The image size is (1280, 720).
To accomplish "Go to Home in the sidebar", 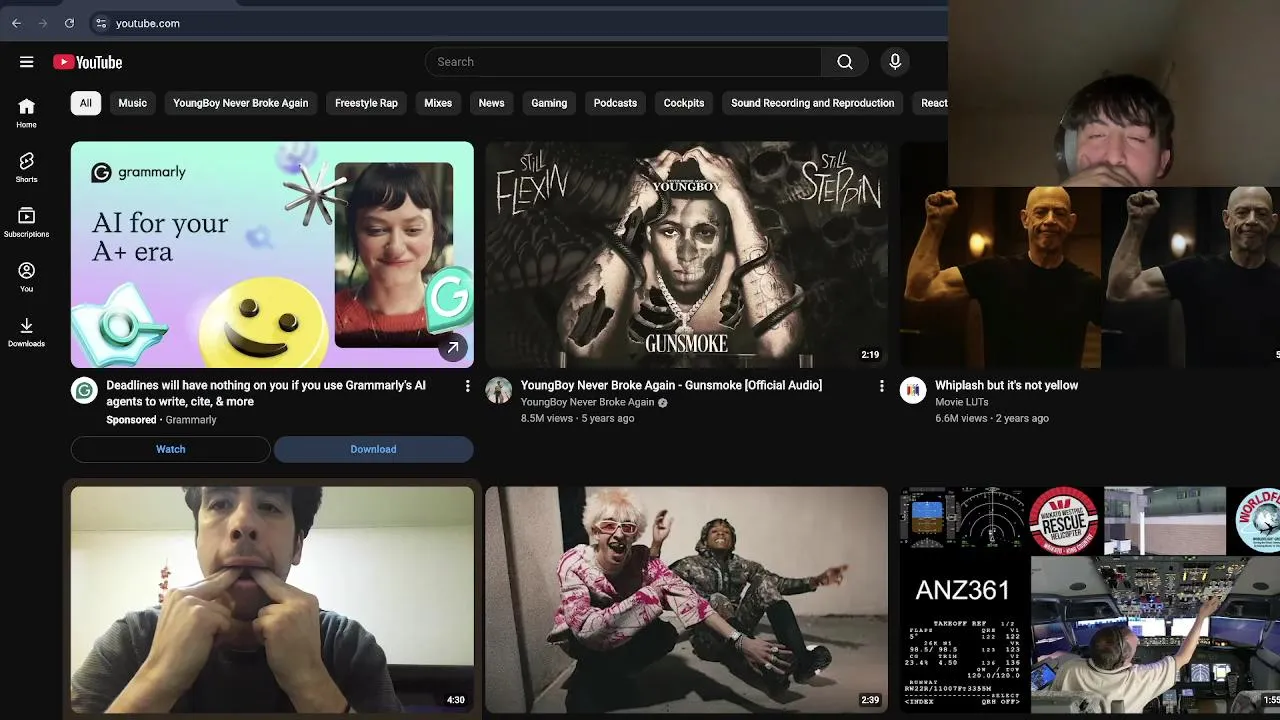I will coord(26,113).
